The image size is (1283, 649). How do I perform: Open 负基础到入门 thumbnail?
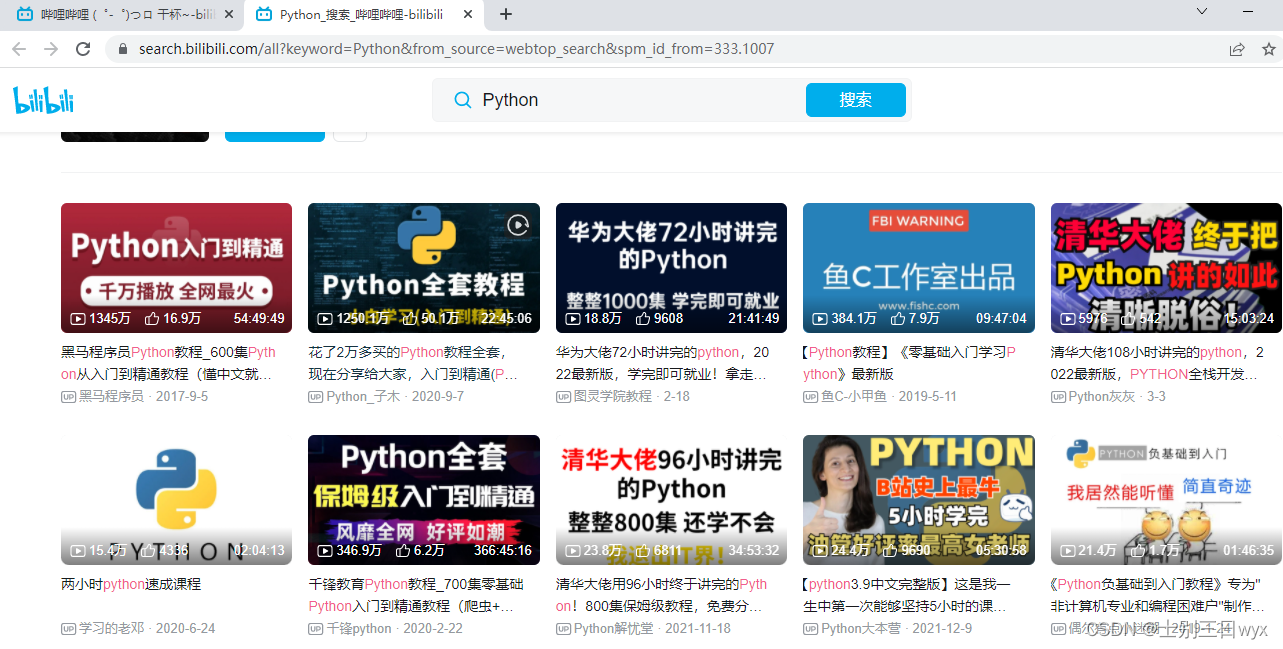point(1166,500)
